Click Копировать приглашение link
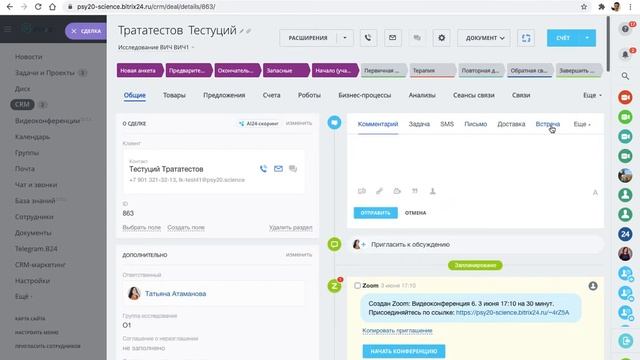640x360 pixels. pyautogui.click(x=397, y=331)
